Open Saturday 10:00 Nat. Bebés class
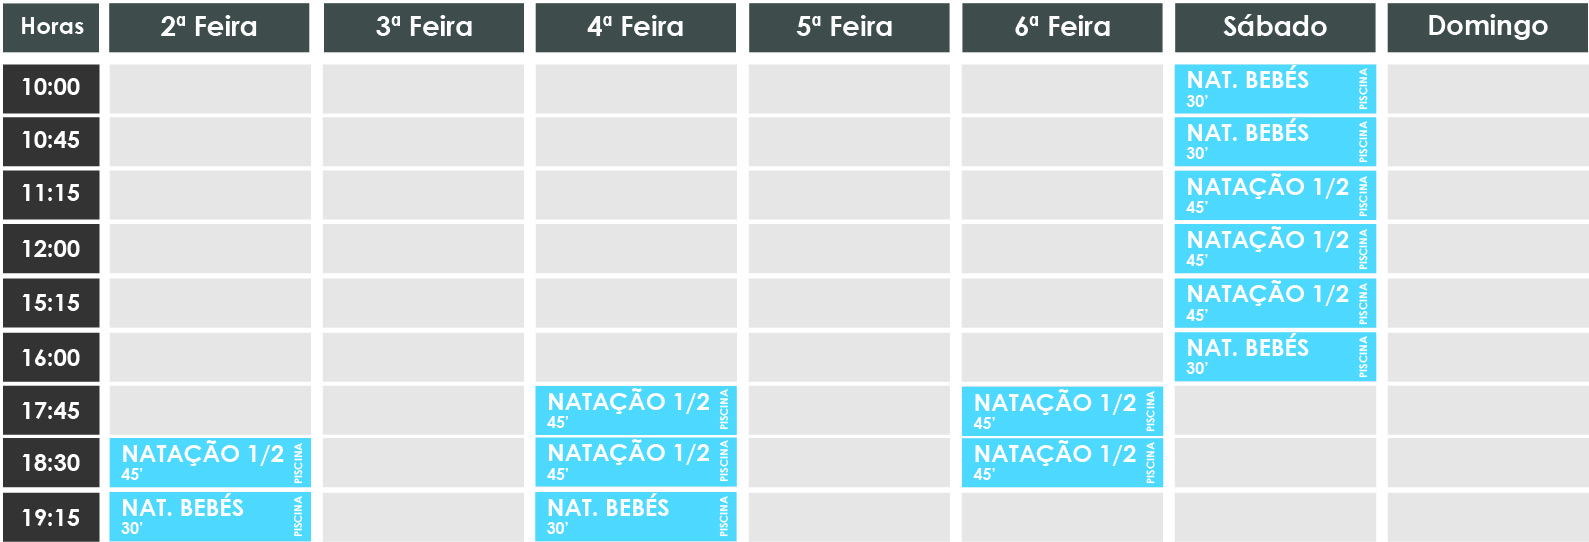 [x=1275, y=89]
